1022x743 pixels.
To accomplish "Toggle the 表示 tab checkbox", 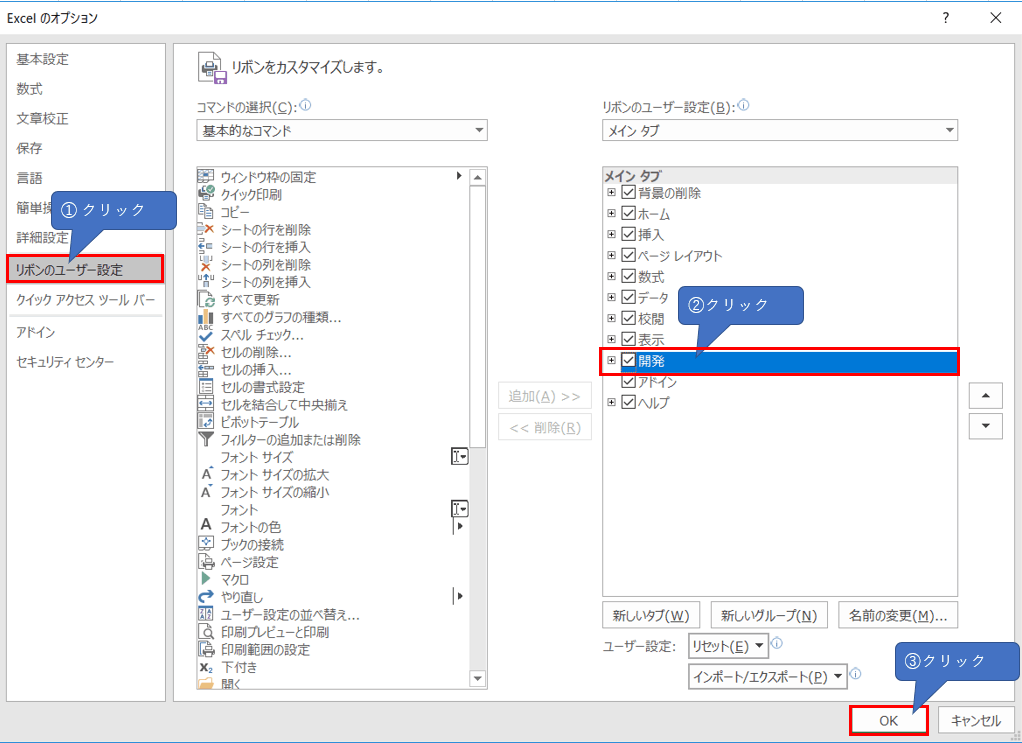I will tap(628, 339).
